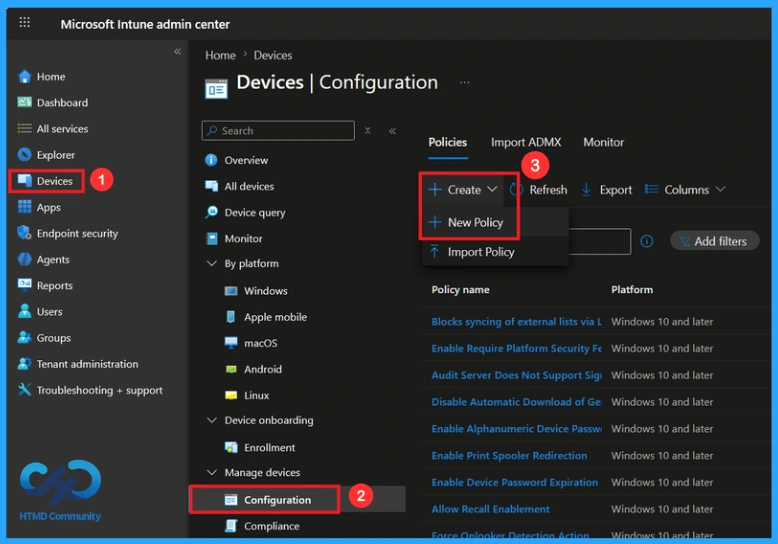
Task: Collapse the Devices submenu panel
Action: 392,131
